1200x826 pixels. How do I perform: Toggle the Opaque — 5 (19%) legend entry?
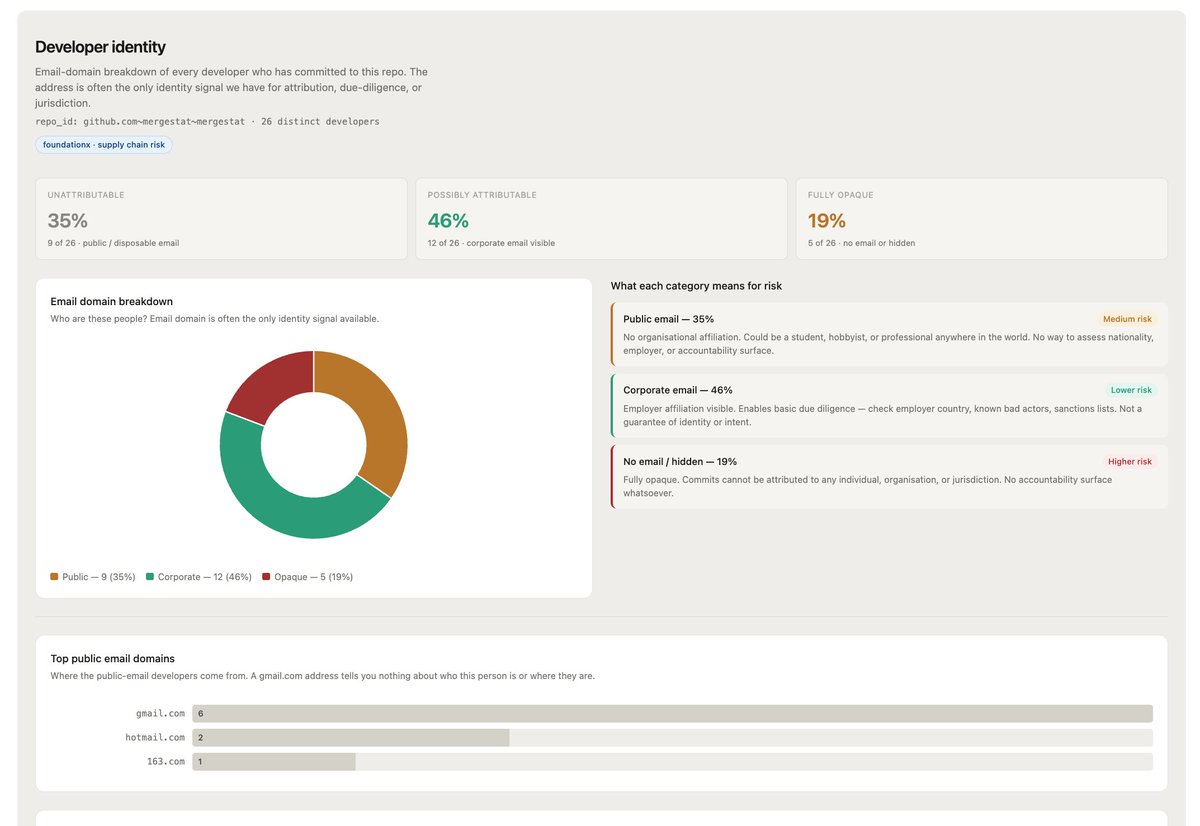pyautogui.click(x=307, y=577)
